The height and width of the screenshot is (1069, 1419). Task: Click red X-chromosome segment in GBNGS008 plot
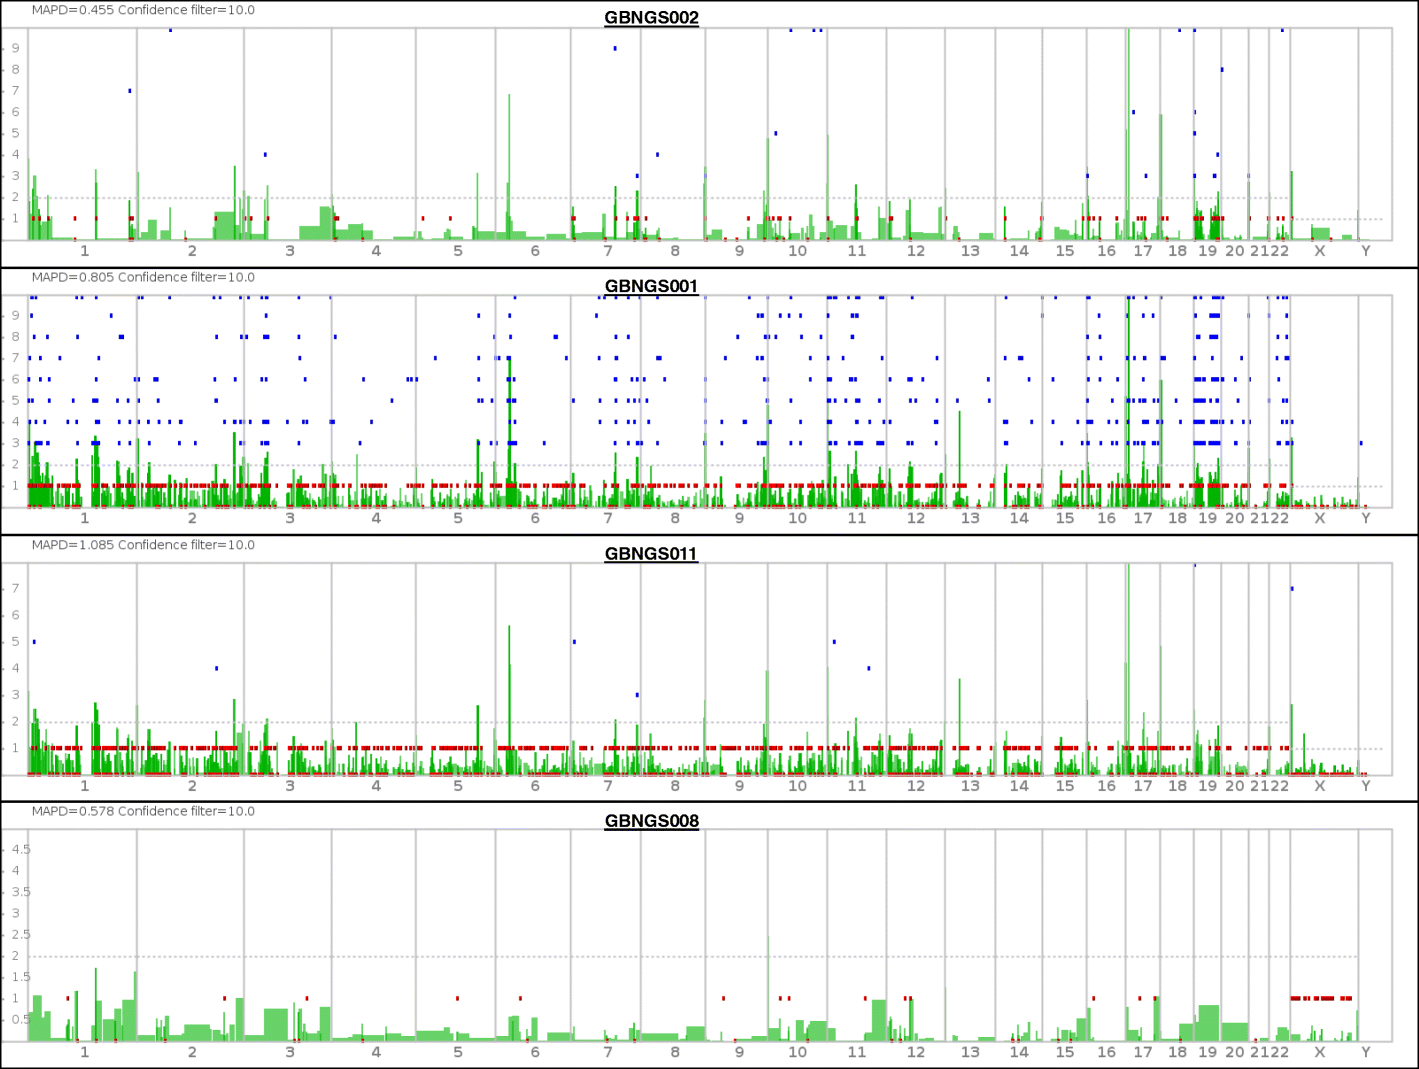[x=1321, y=998]
